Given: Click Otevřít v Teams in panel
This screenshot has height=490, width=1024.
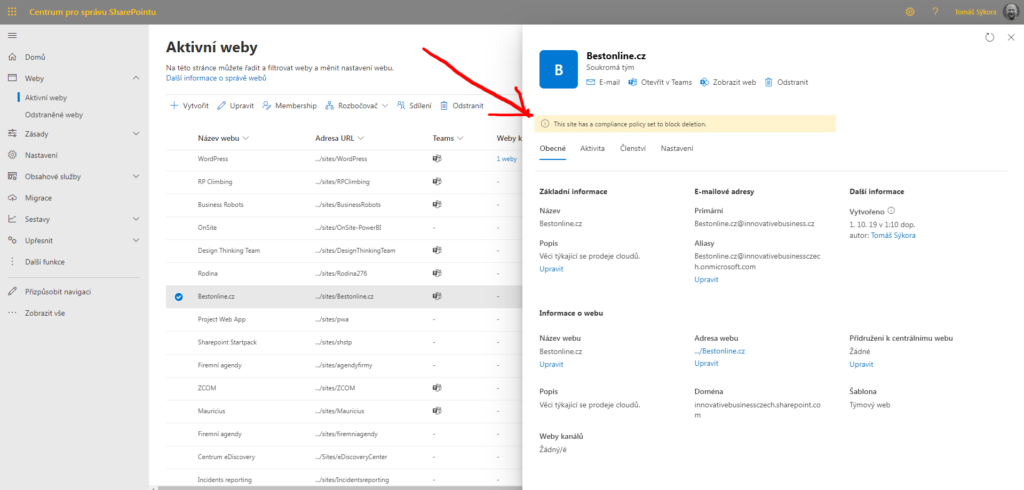Looking at the screenshot, I should coord(660,83).
